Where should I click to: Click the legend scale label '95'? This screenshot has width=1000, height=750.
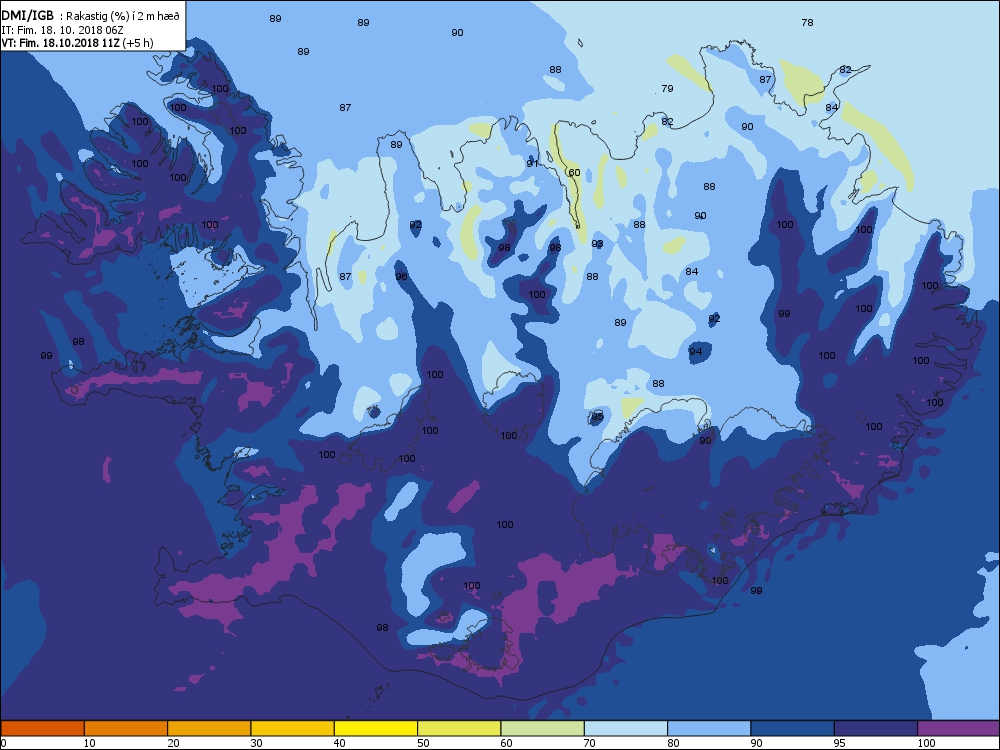[x=839, y=743]
